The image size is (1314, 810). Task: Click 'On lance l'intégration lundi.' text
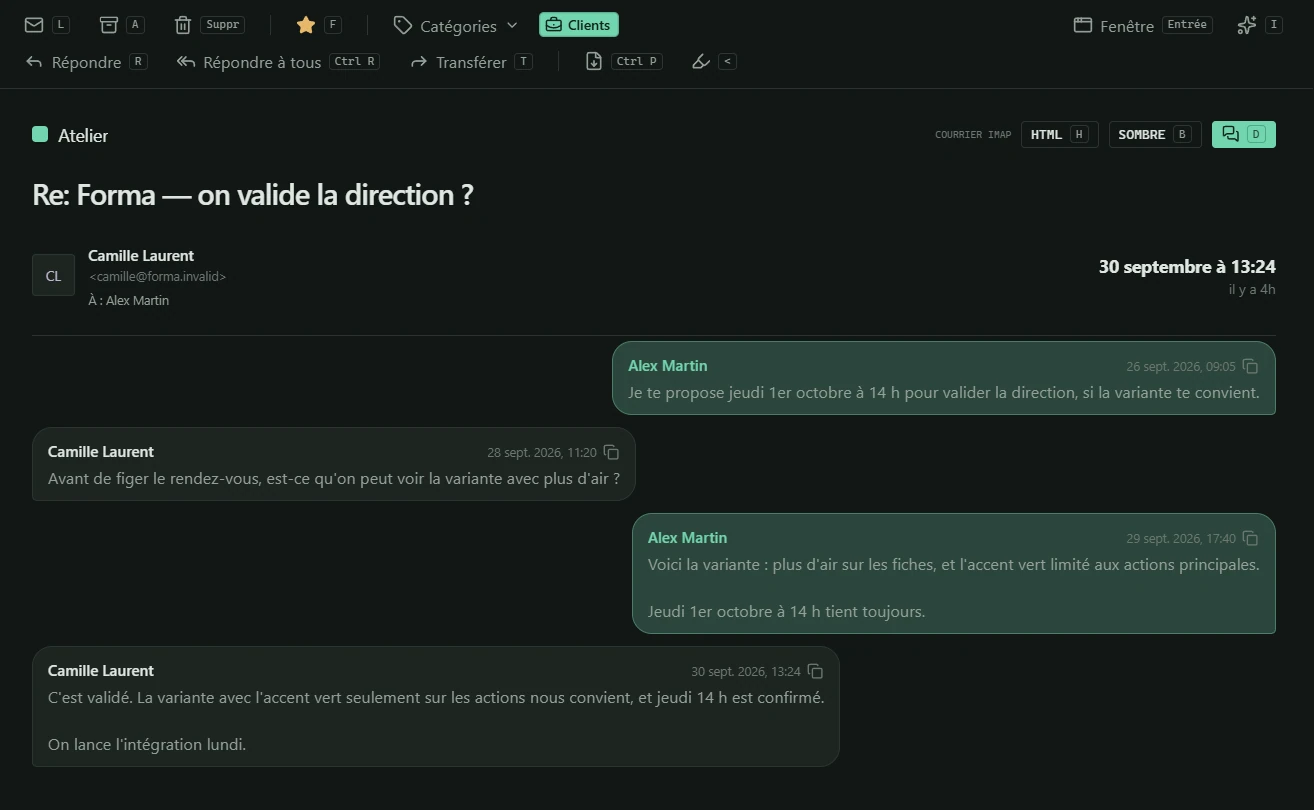click(147, 745)
